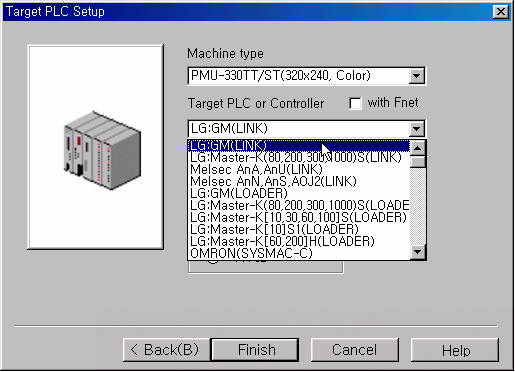Open the Machine type dropdown arrow
The image size is (515, 372).
click(417, 76)
